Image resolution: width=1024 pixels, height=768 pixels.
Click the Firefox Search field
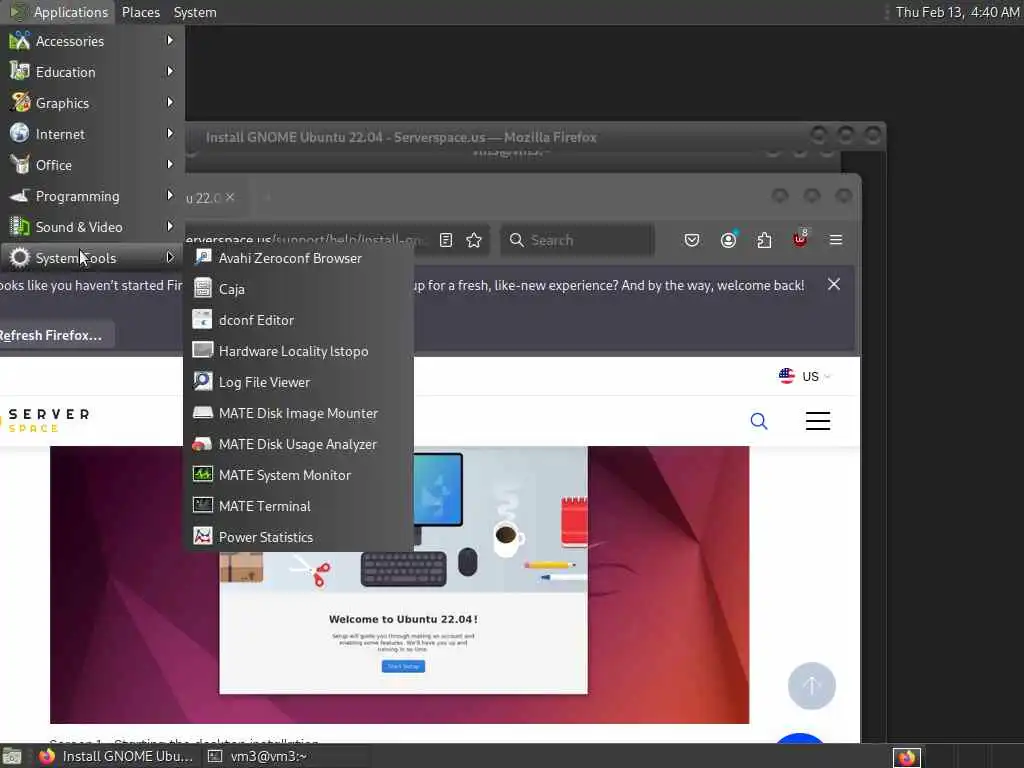point(577,240)
